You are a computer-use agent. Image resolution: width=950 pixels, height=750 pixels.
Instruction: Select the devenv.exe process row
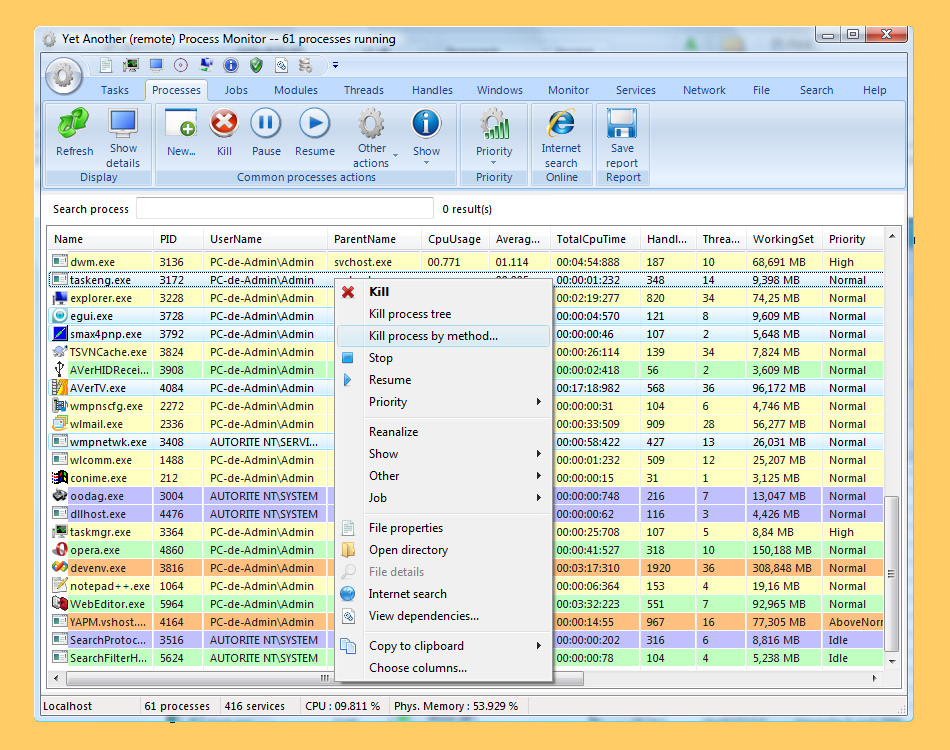point(191,568)
